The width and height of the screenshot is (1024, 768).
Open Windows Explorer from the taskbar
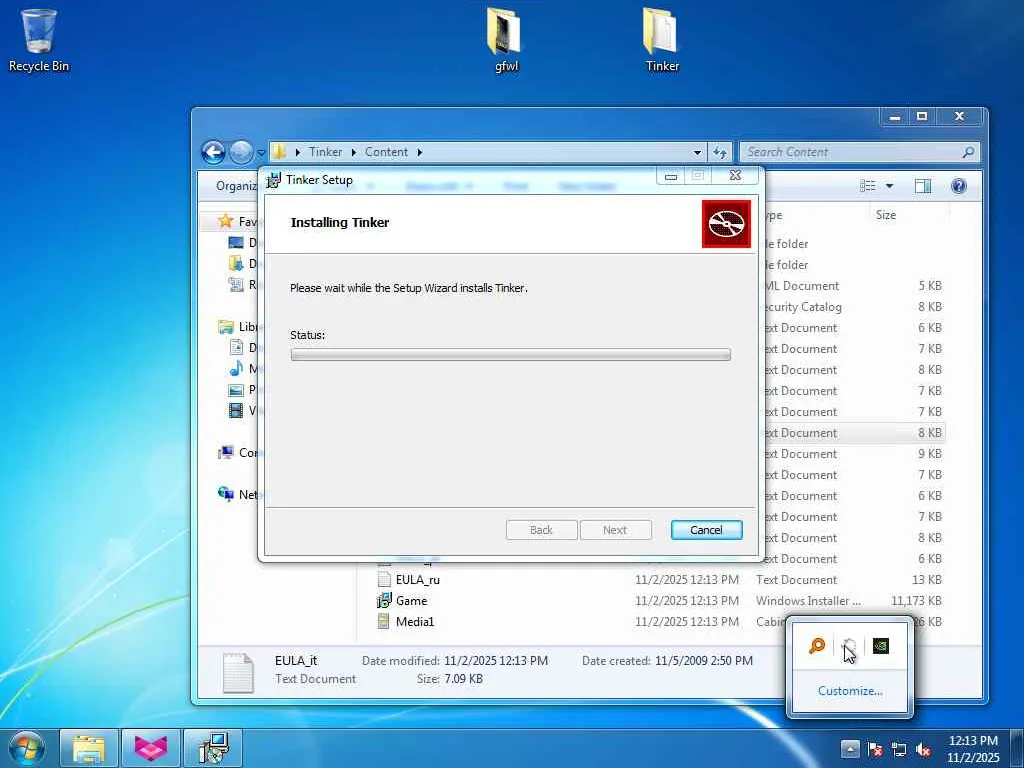[89, 748]
